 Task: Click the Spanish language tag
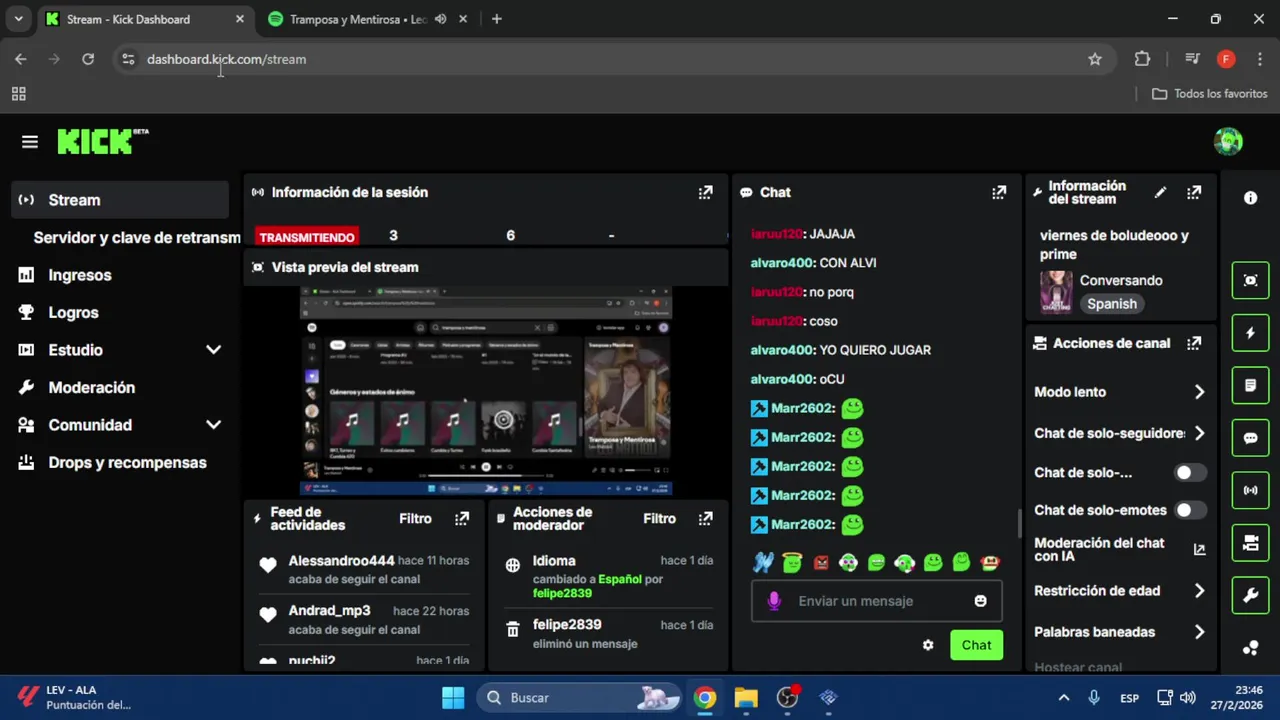pyautogui.click(x=1112, y=304)
